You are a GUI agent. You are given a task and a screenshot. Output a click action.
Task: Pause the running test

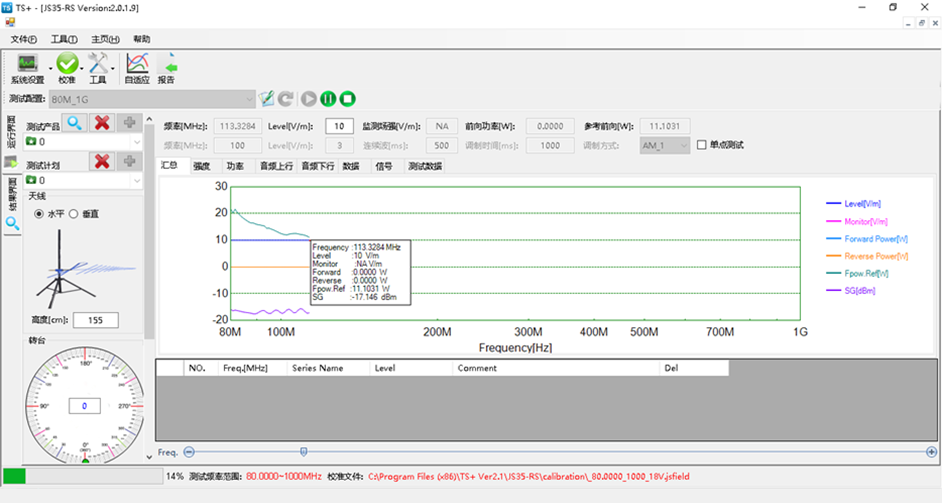pyautogui.click(x=328, y=99)
